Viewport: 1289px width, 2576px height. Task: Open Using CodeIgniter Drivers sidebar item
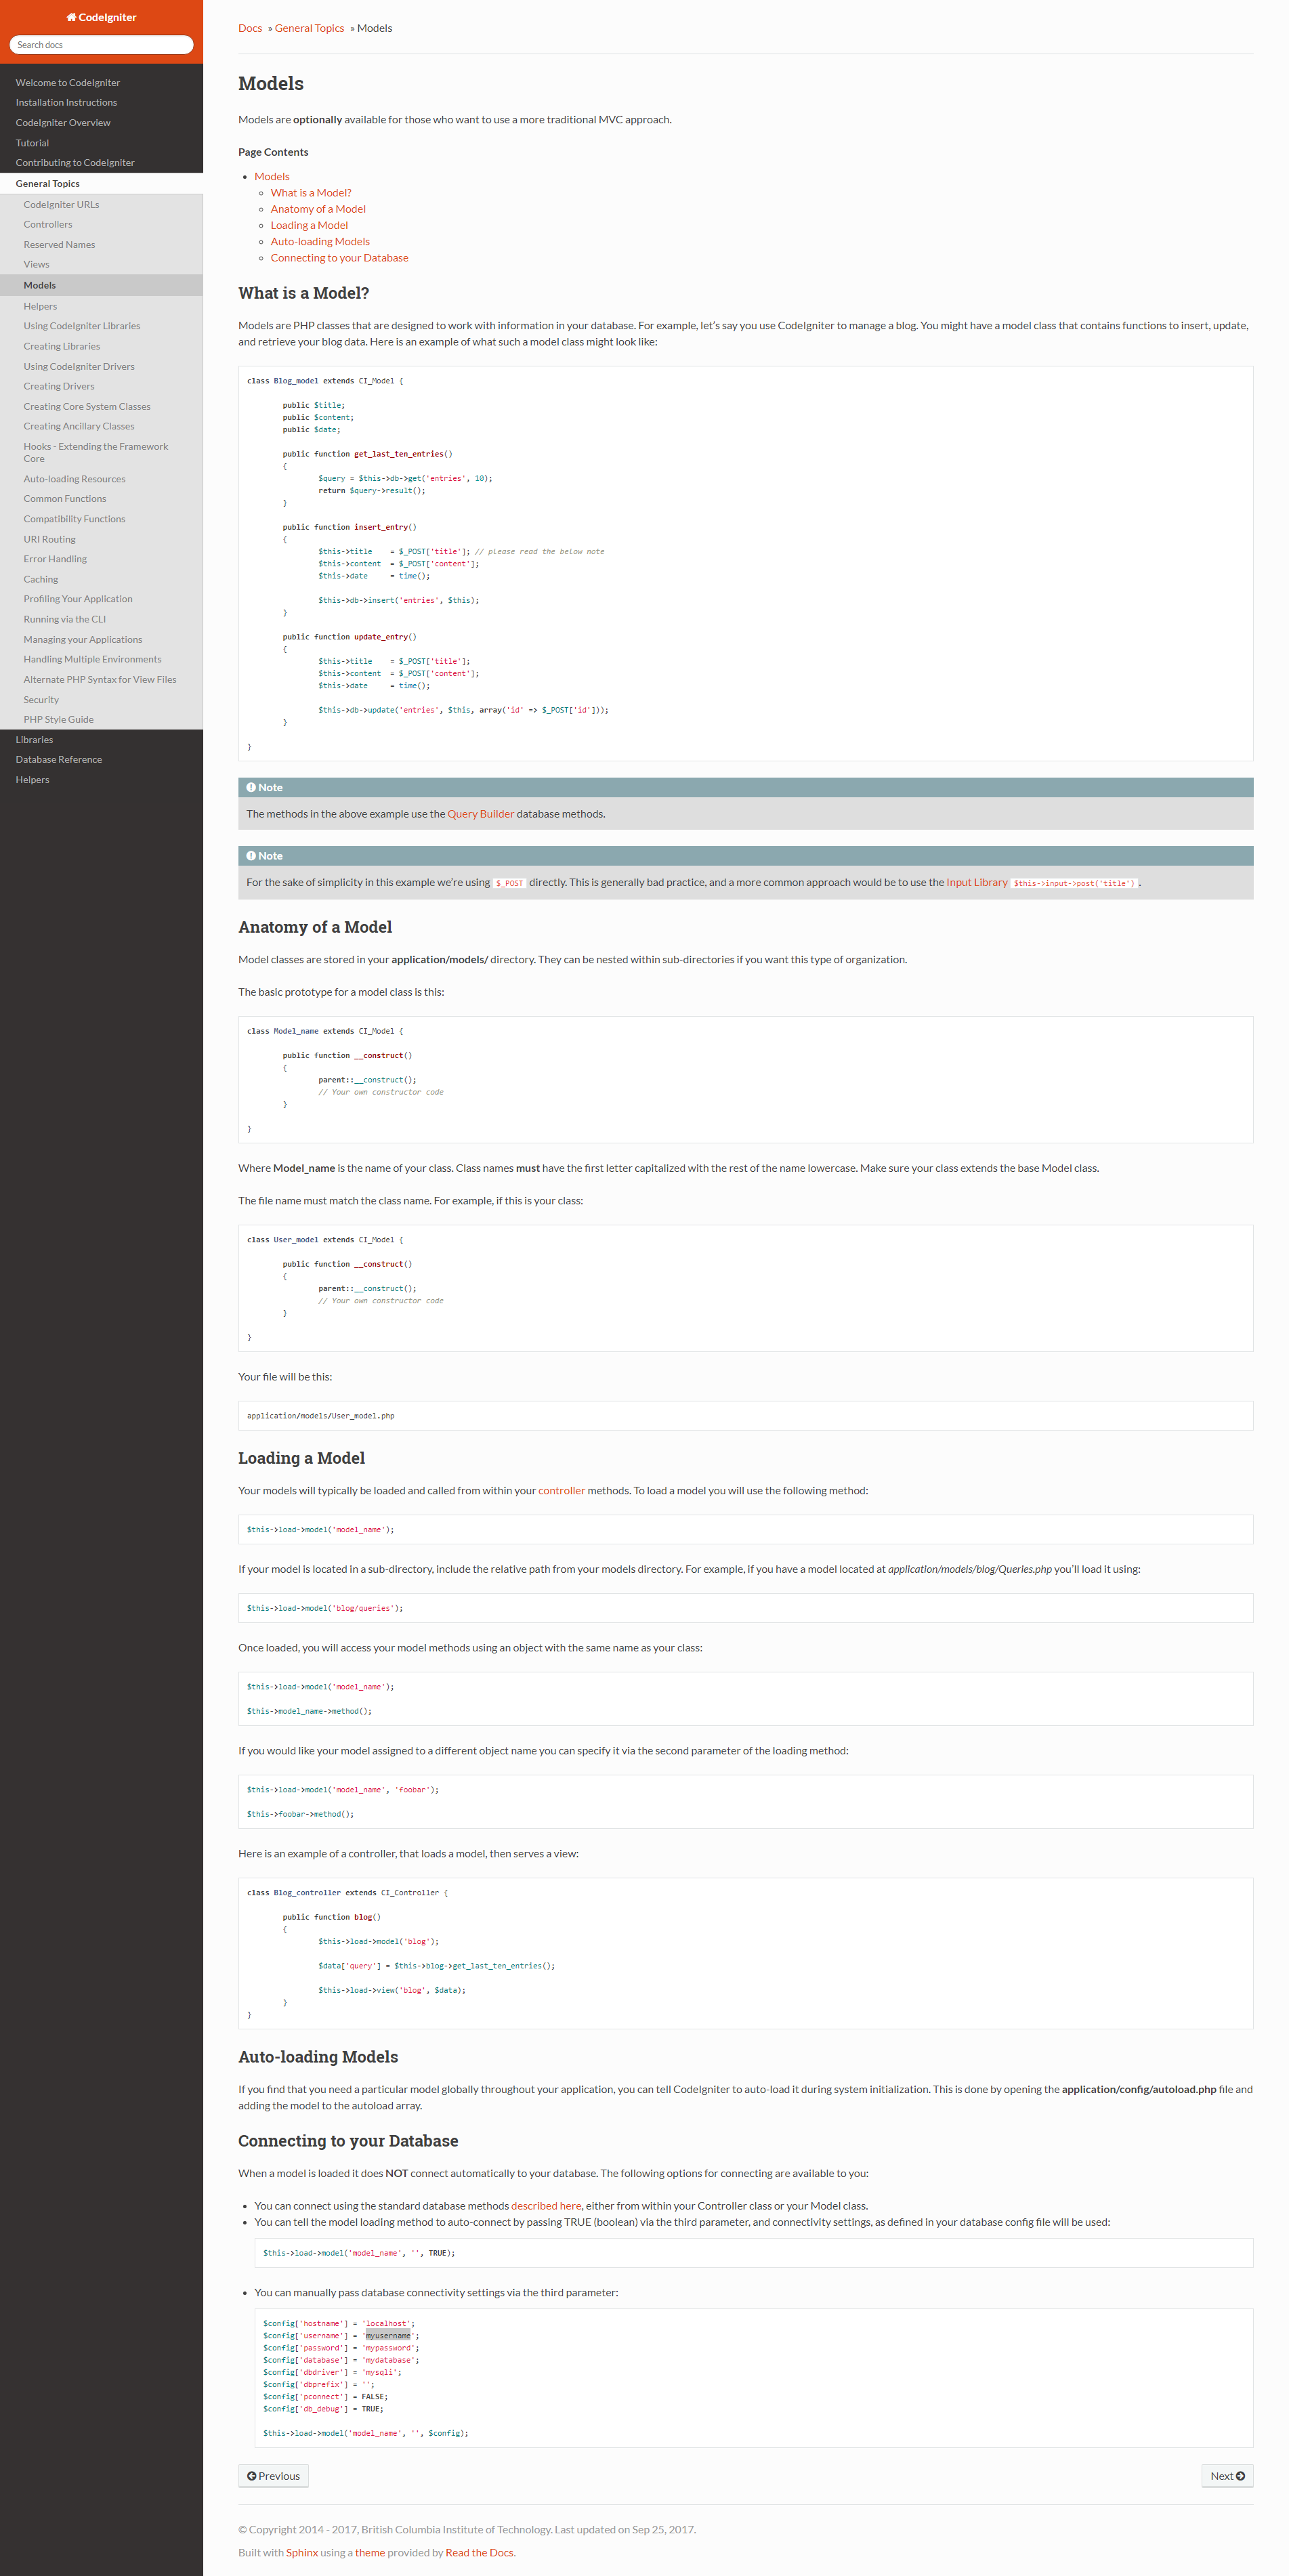[x=101, y=367]
